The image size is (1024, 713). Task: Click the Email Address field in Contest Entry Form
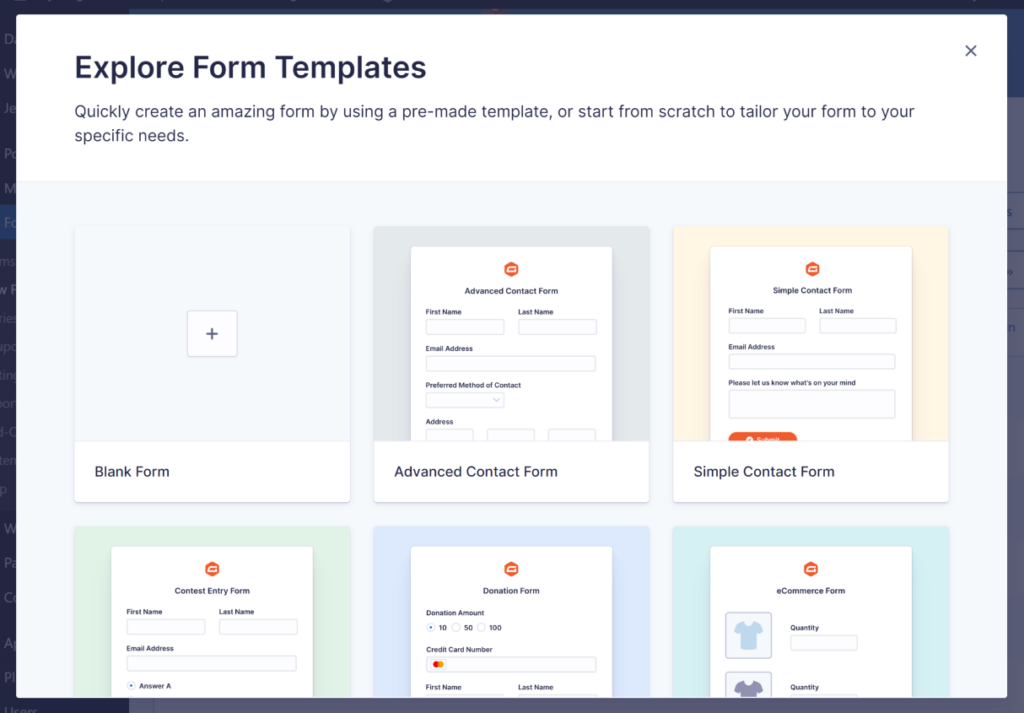click(211, 662)
